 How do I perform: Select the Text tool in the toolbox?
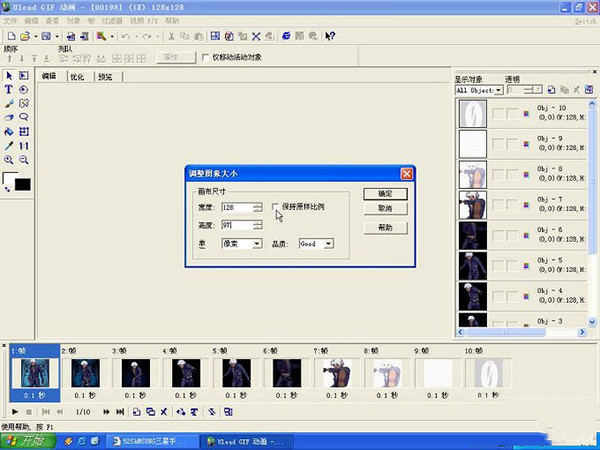(x=9, y=89)
